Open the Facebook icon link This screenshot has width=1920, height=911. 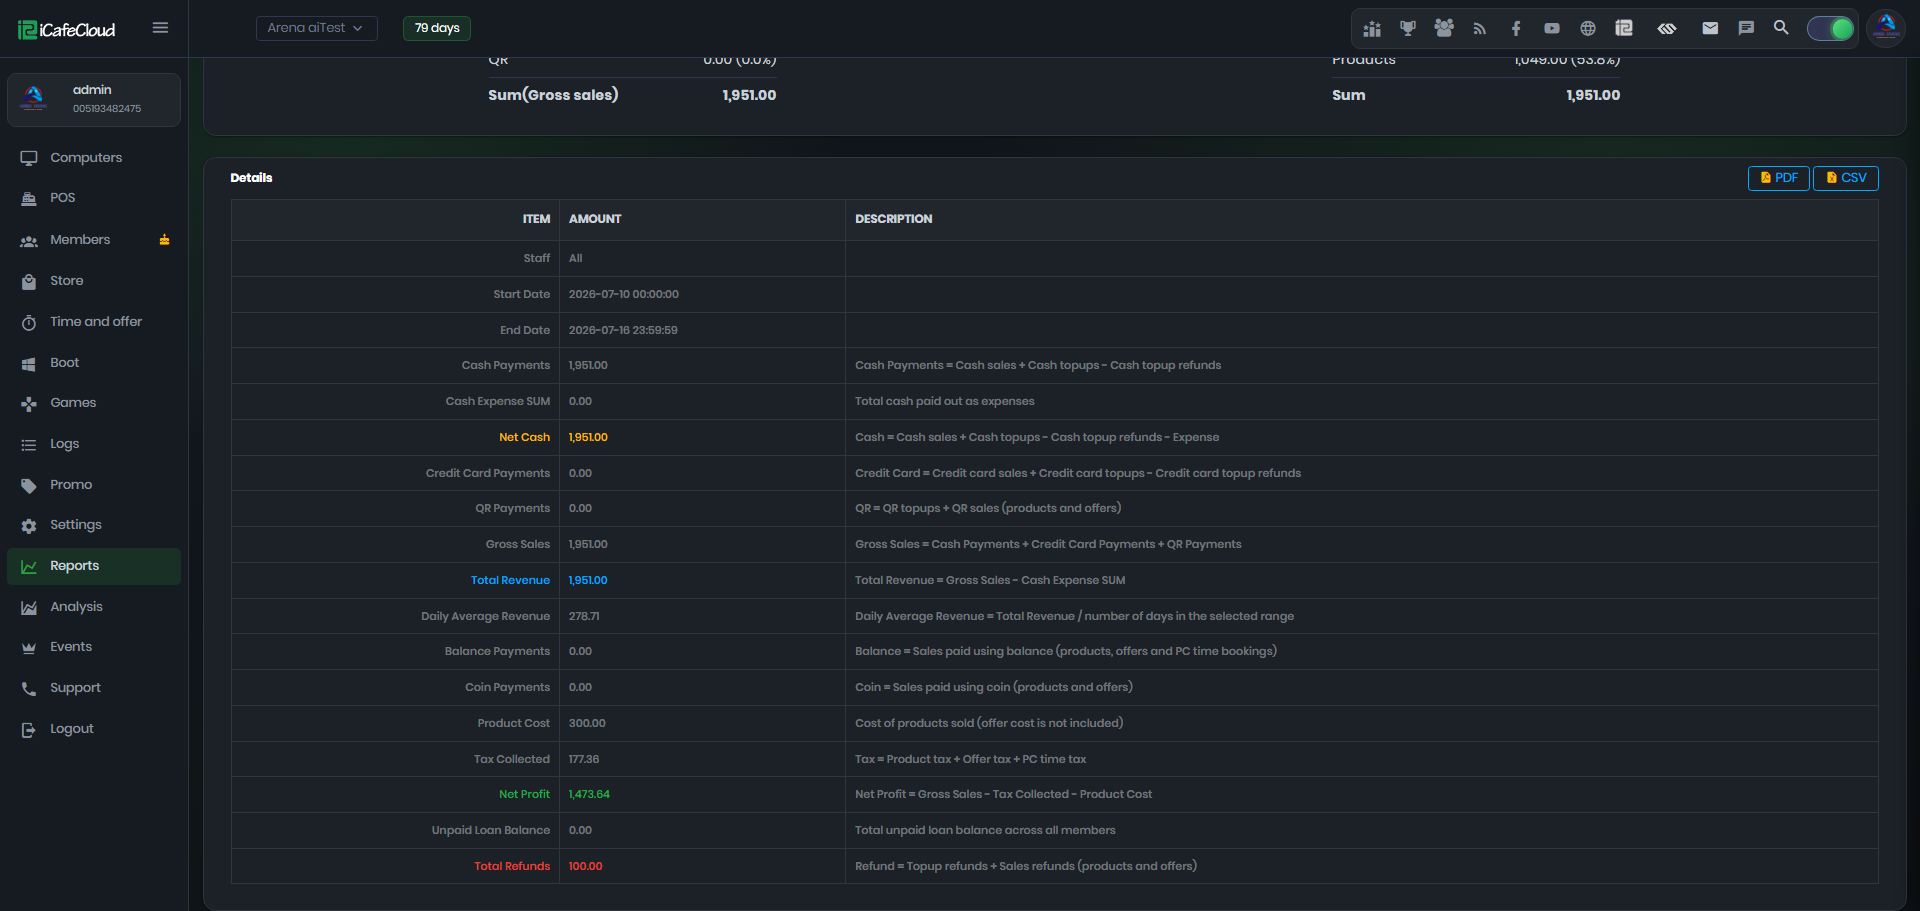pyautogui.click(x=1516, y=29)
